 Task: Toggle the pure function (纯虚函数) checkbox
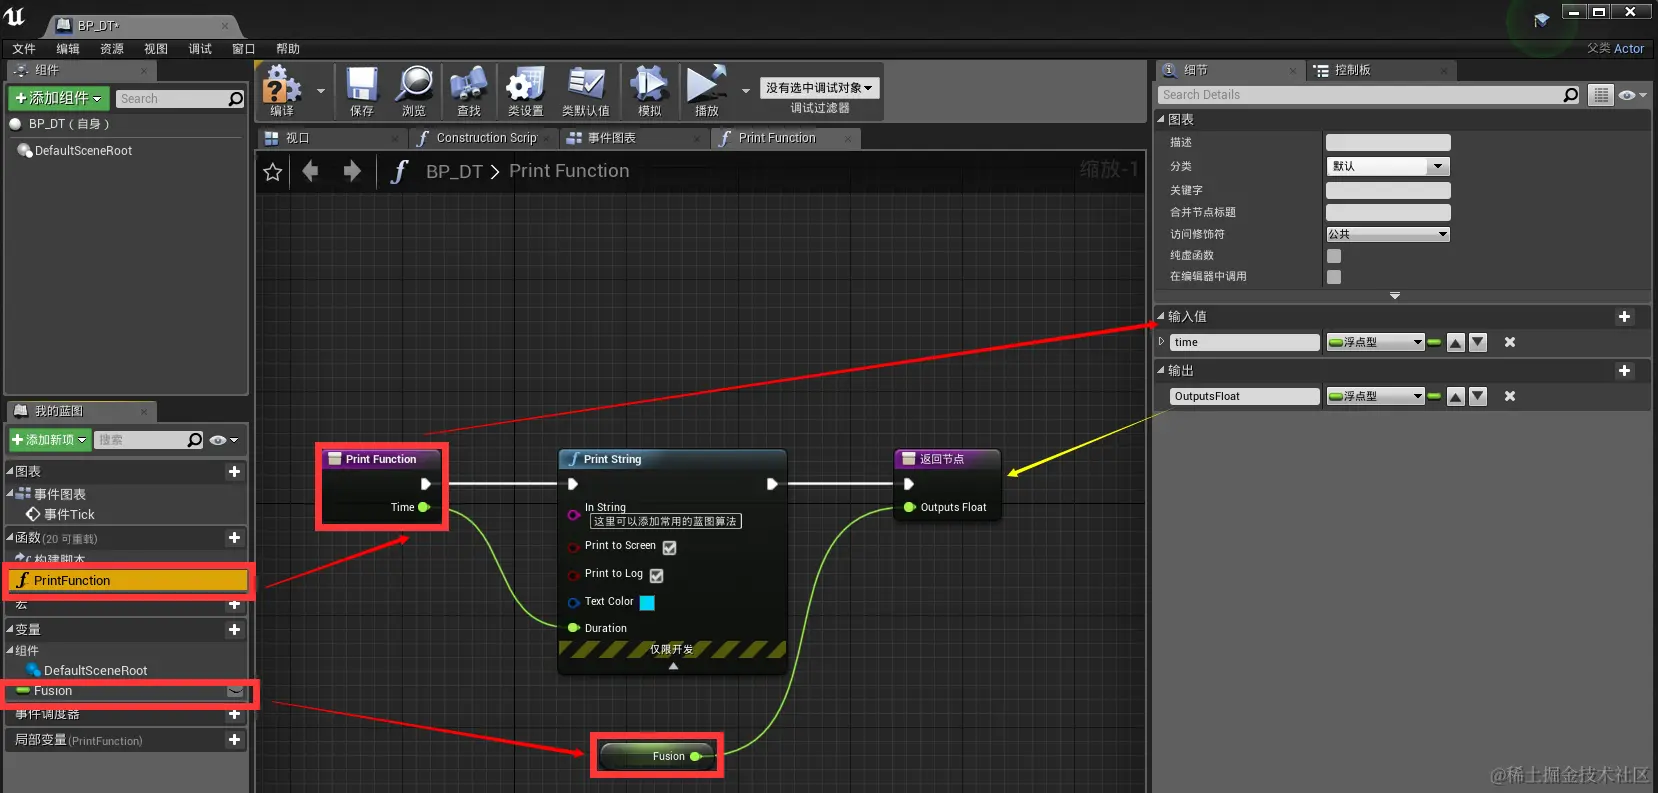tap(1334, 256)
